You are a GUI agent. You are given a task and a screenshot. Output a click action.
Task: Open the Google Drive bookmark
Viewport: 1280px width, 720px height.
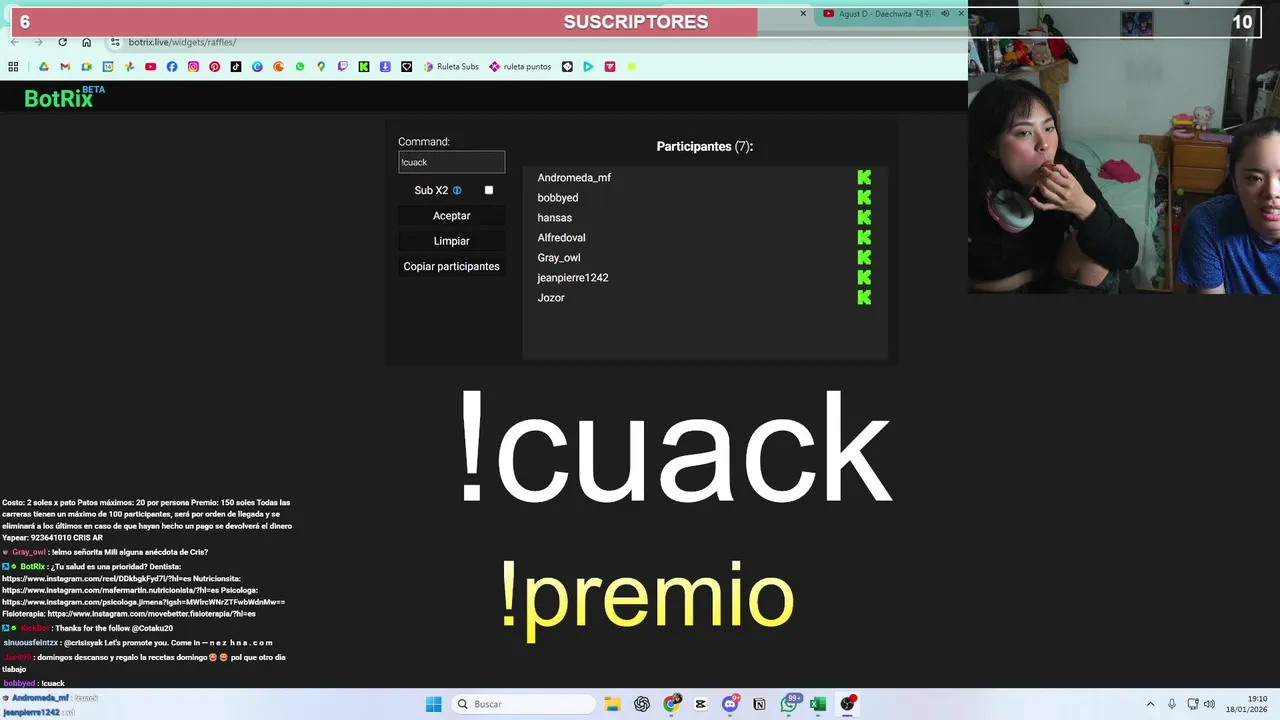tap(44, 67)
